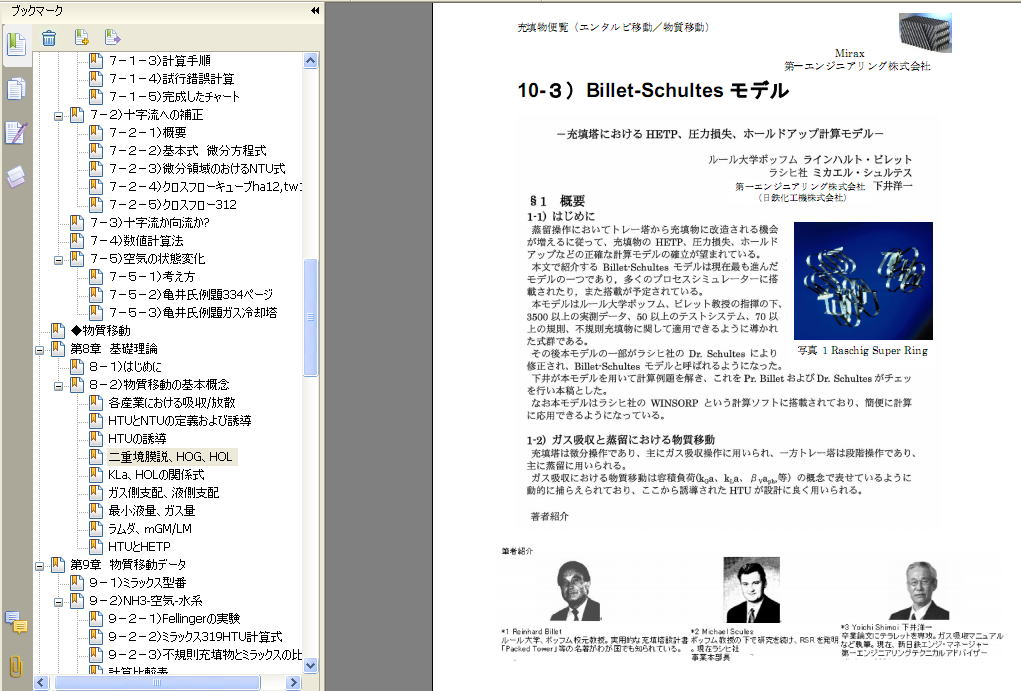Viewport: 1021px width, 691px height.
Task: Collapse the 9-2)NH3-空気-水系 branch
Action: [x=59, y=602]
